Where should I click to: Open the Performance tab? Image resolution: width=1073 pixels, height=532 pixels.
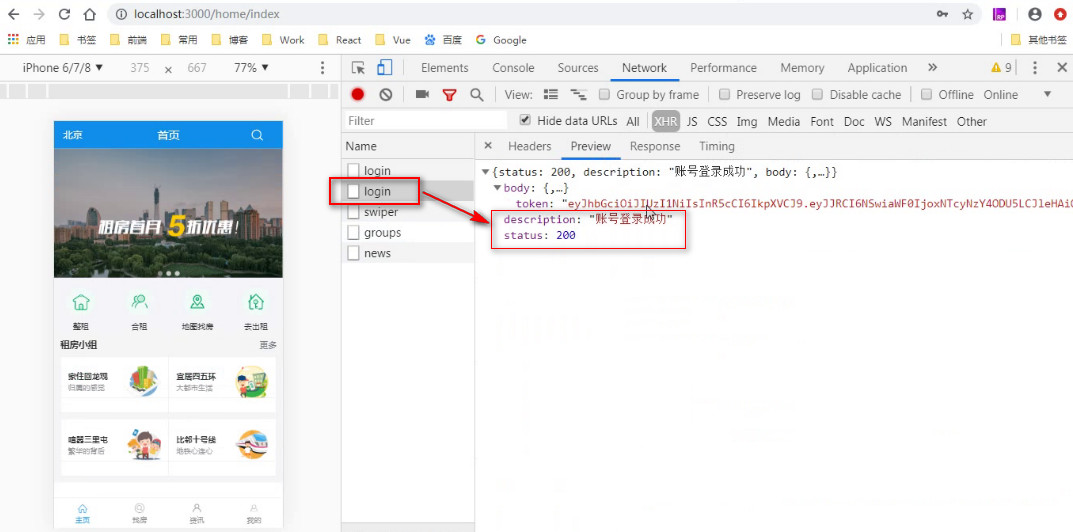[x=723, y=68]
